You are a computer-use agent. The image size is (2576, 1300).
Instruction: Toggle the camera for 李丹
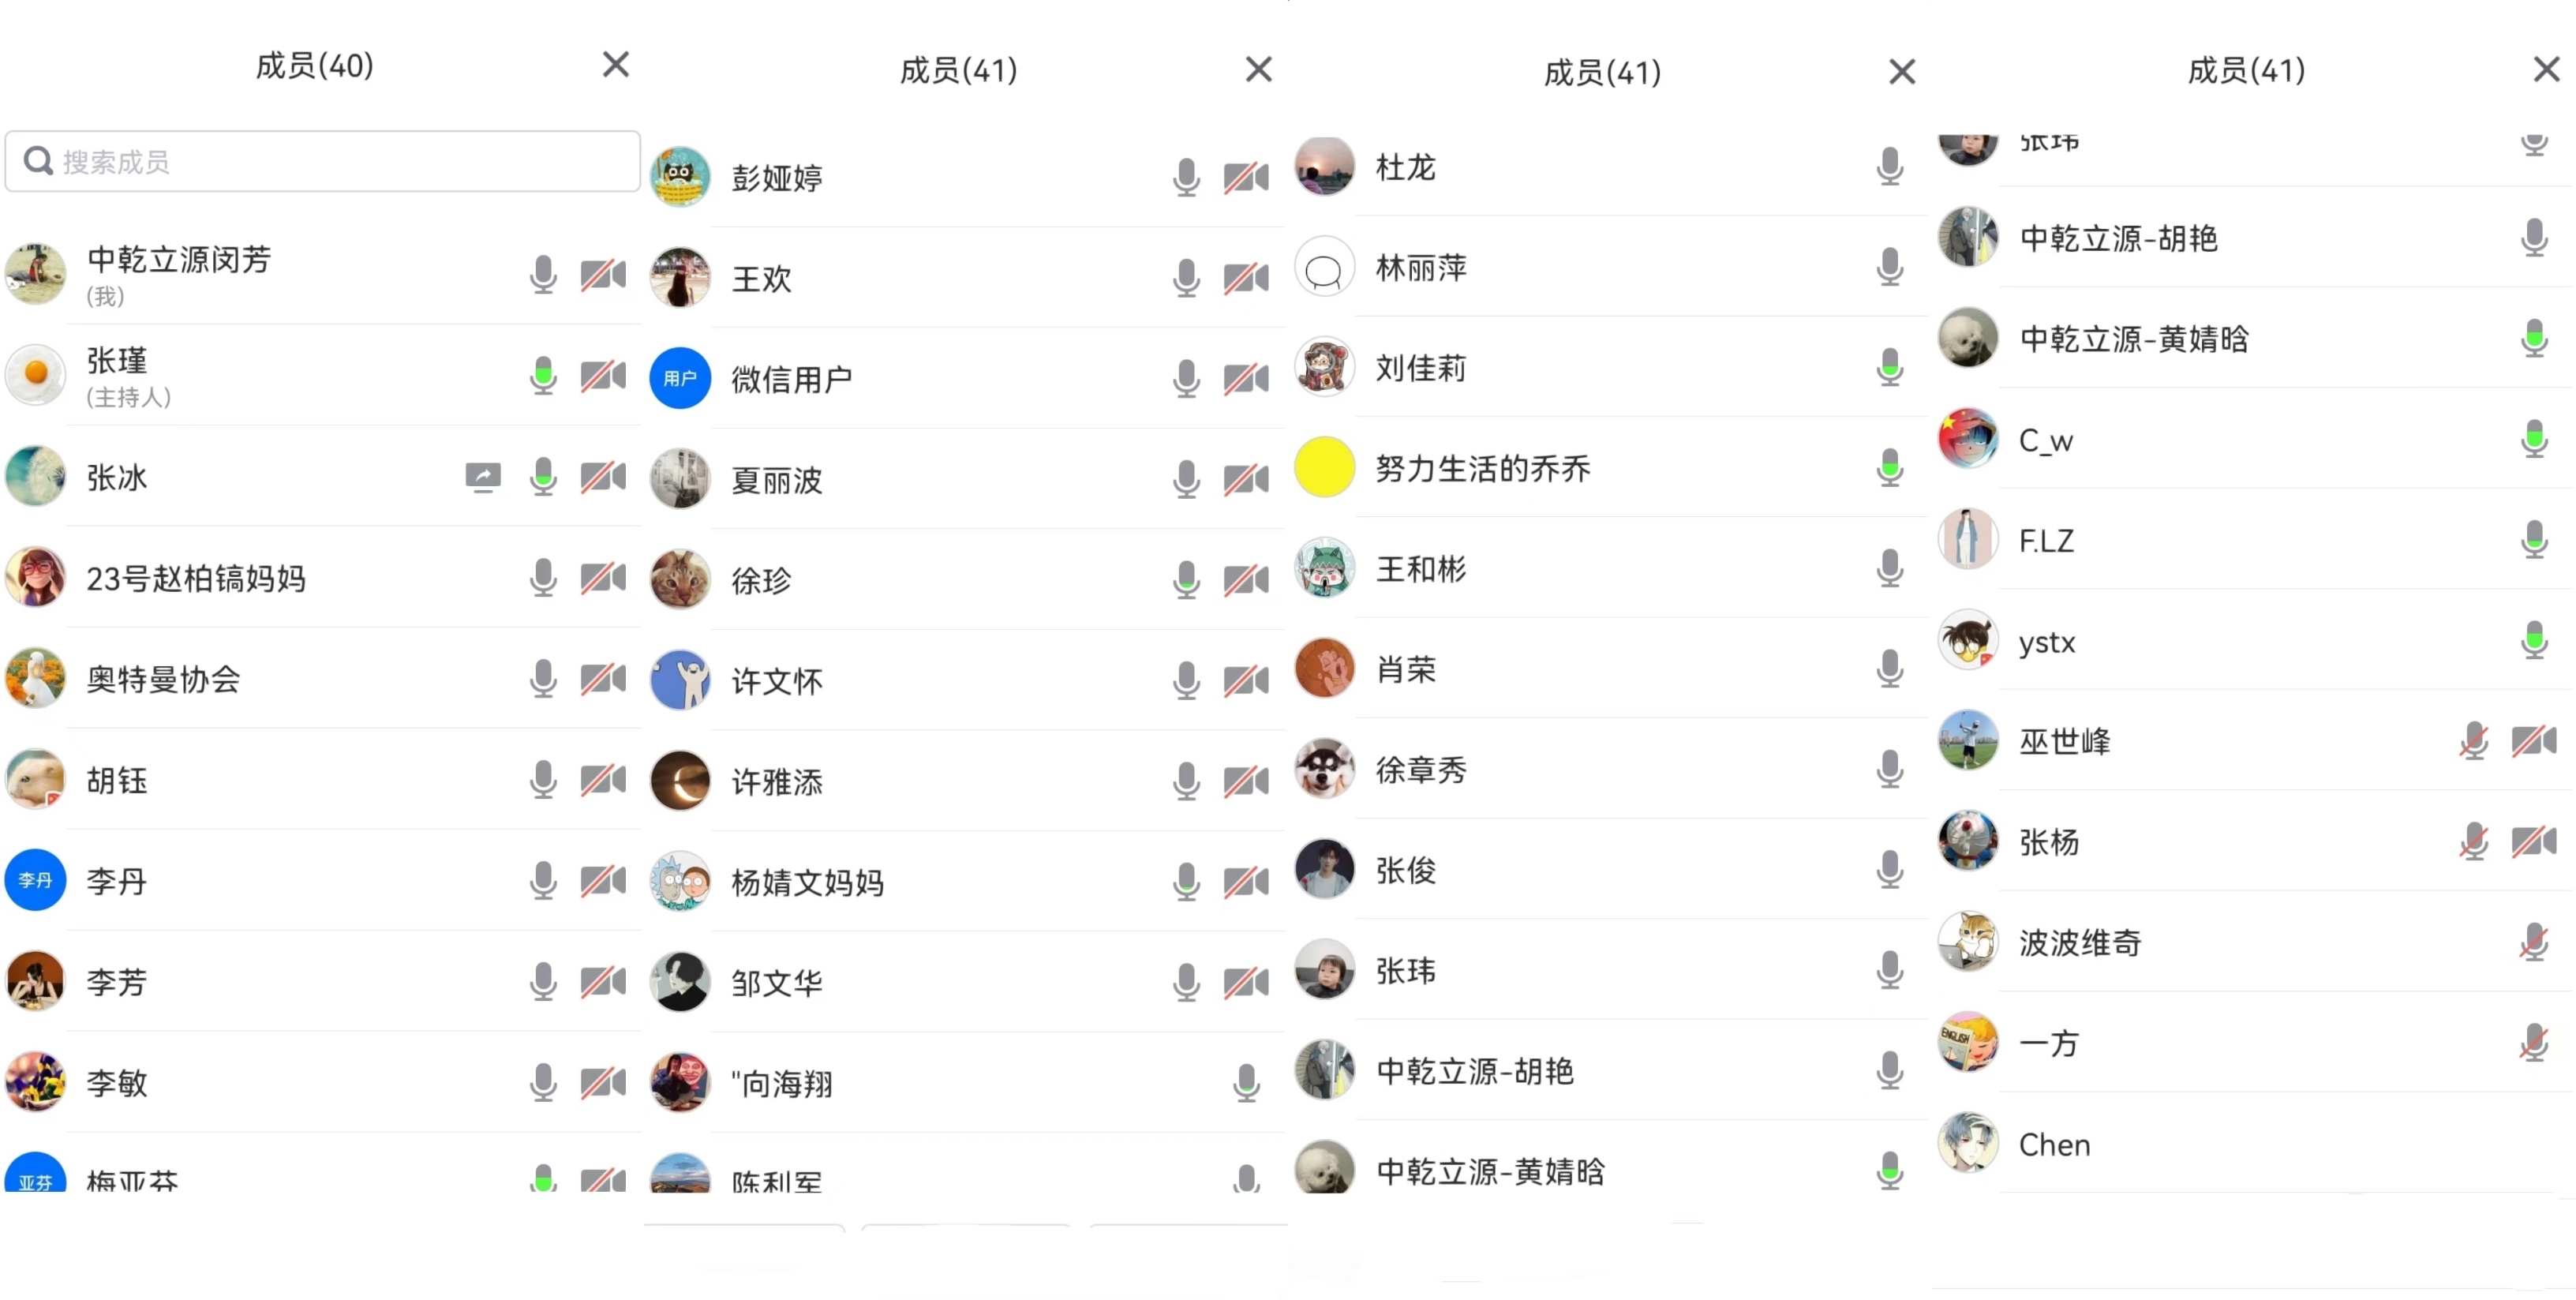click(603, 880)
